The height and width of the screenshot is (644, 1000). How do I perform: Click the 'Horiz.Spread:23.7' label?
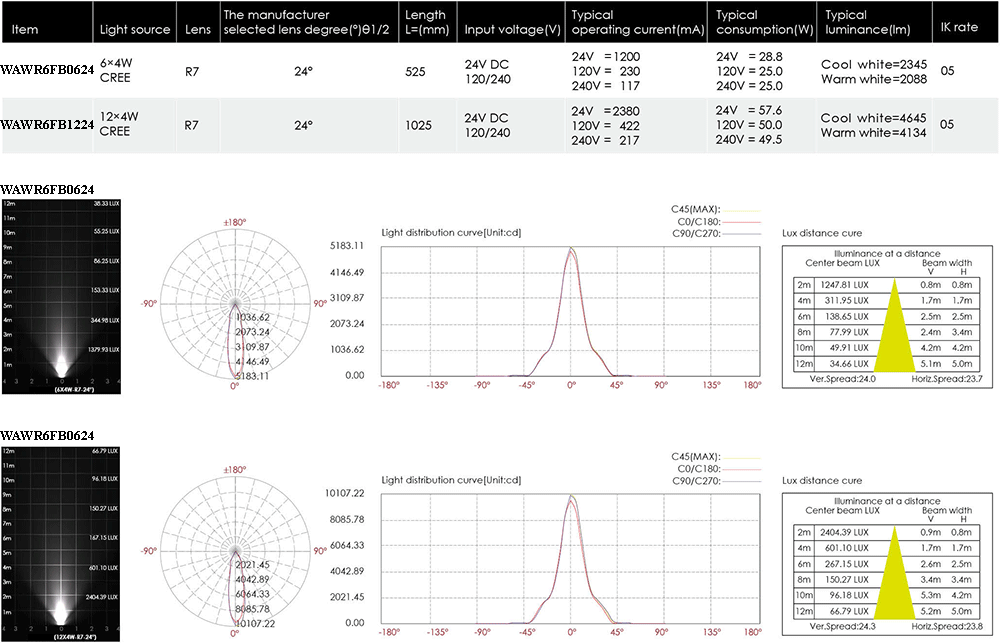(x=947, y=379)
